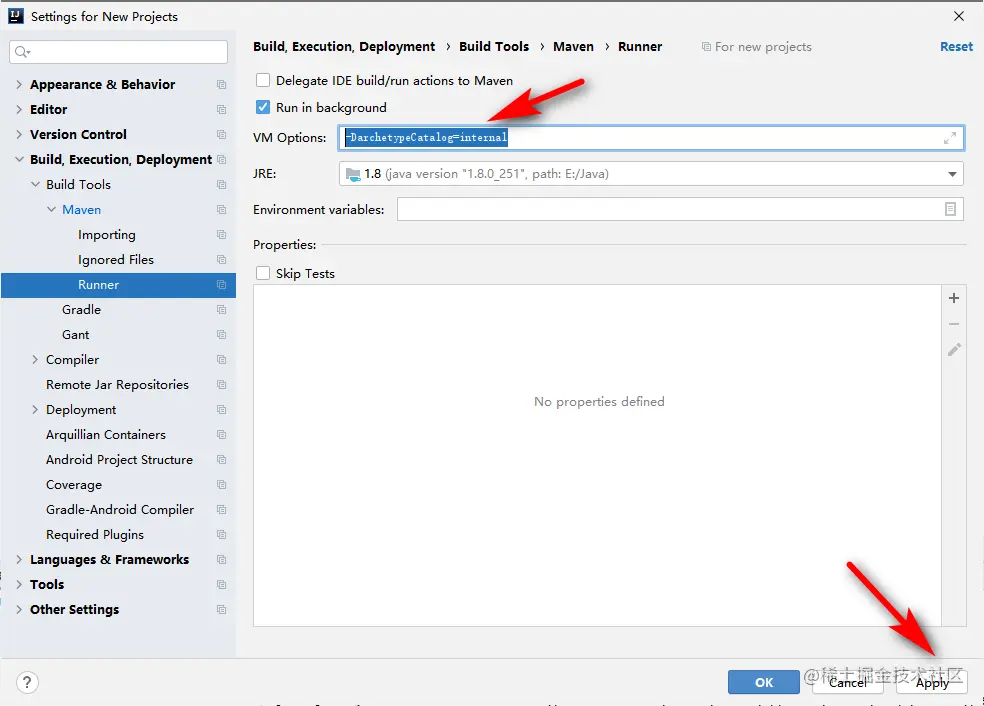
Task: Collapse Build, Execution, Deployment node
Action: [x=19, y=159]
